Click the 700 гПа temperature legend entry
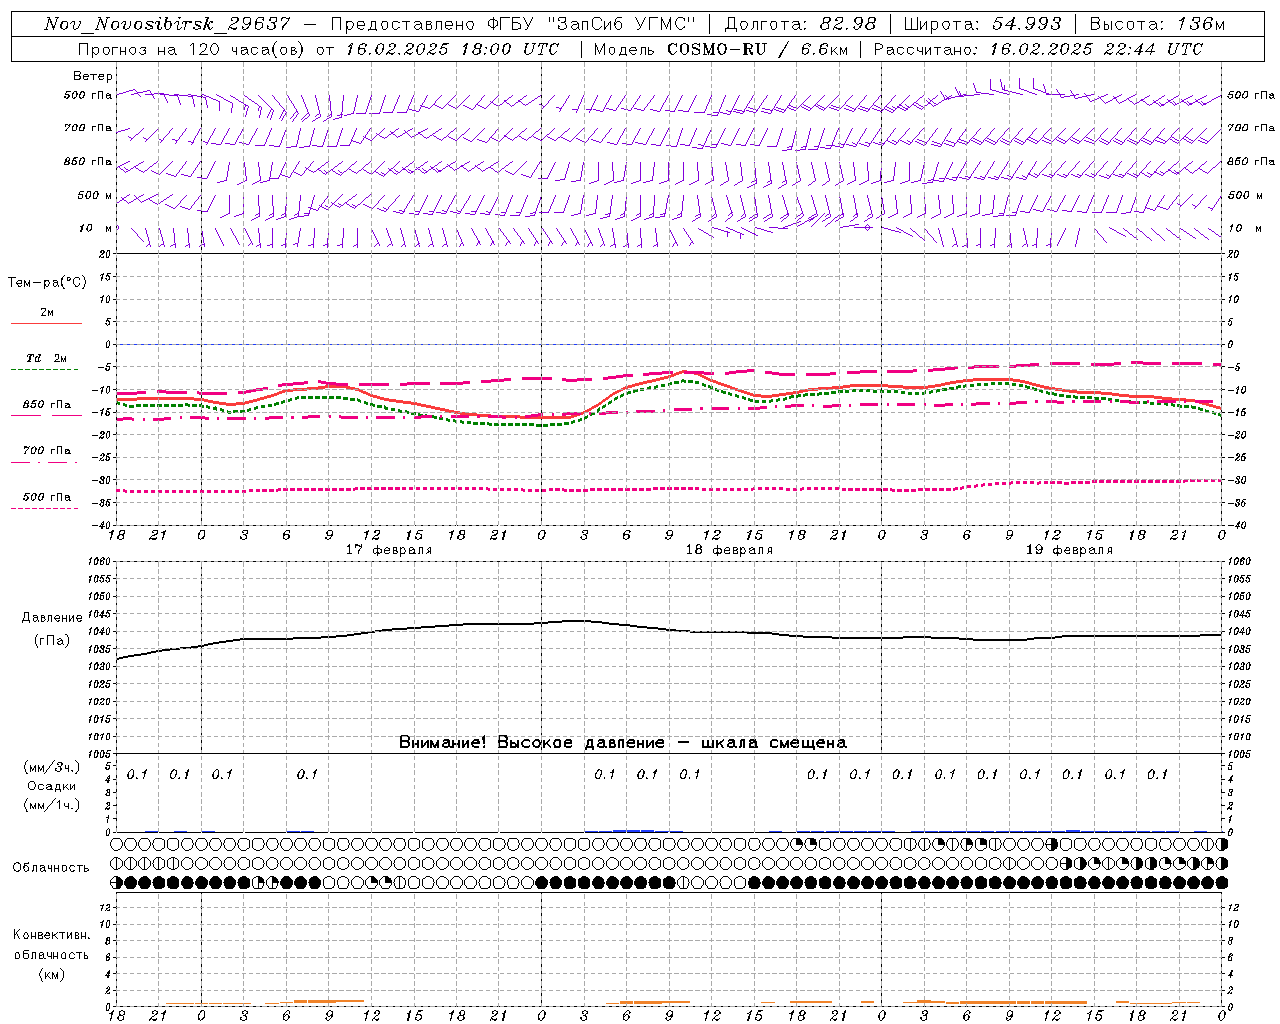The height and width of the screenshot is (1024, 1280). [47, 451]
